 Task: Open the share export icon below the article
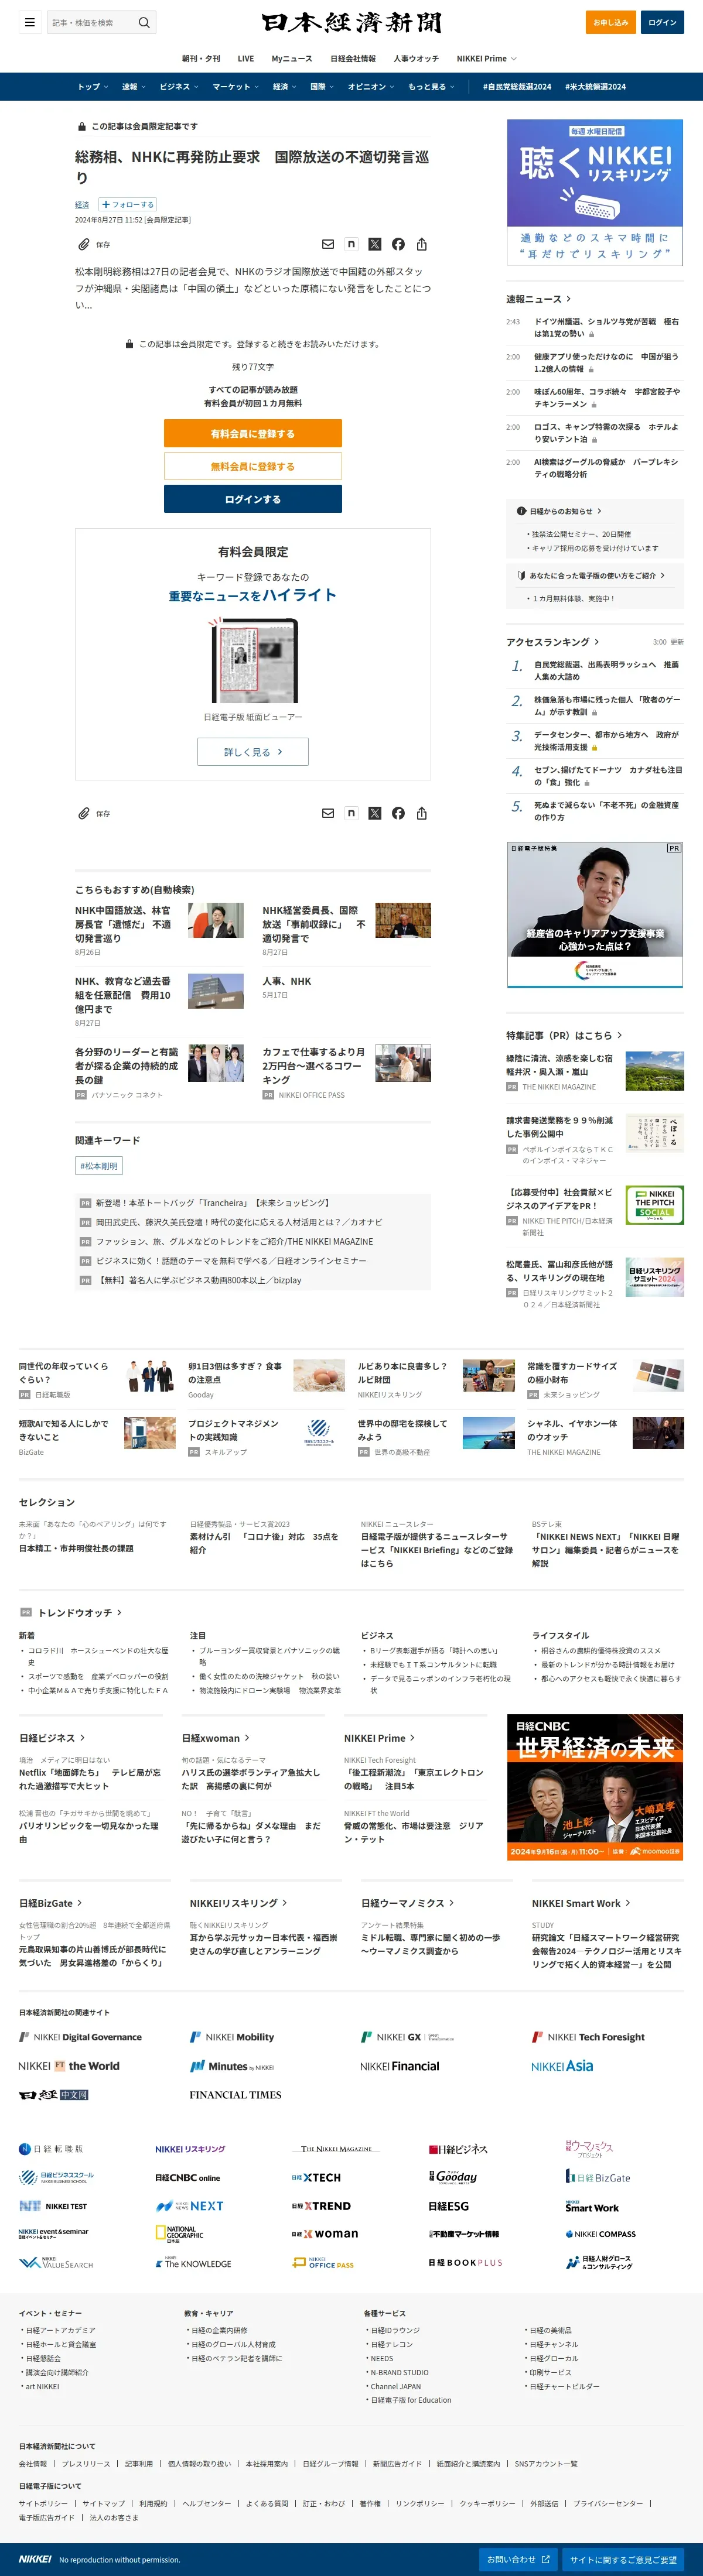pos(422,813)
